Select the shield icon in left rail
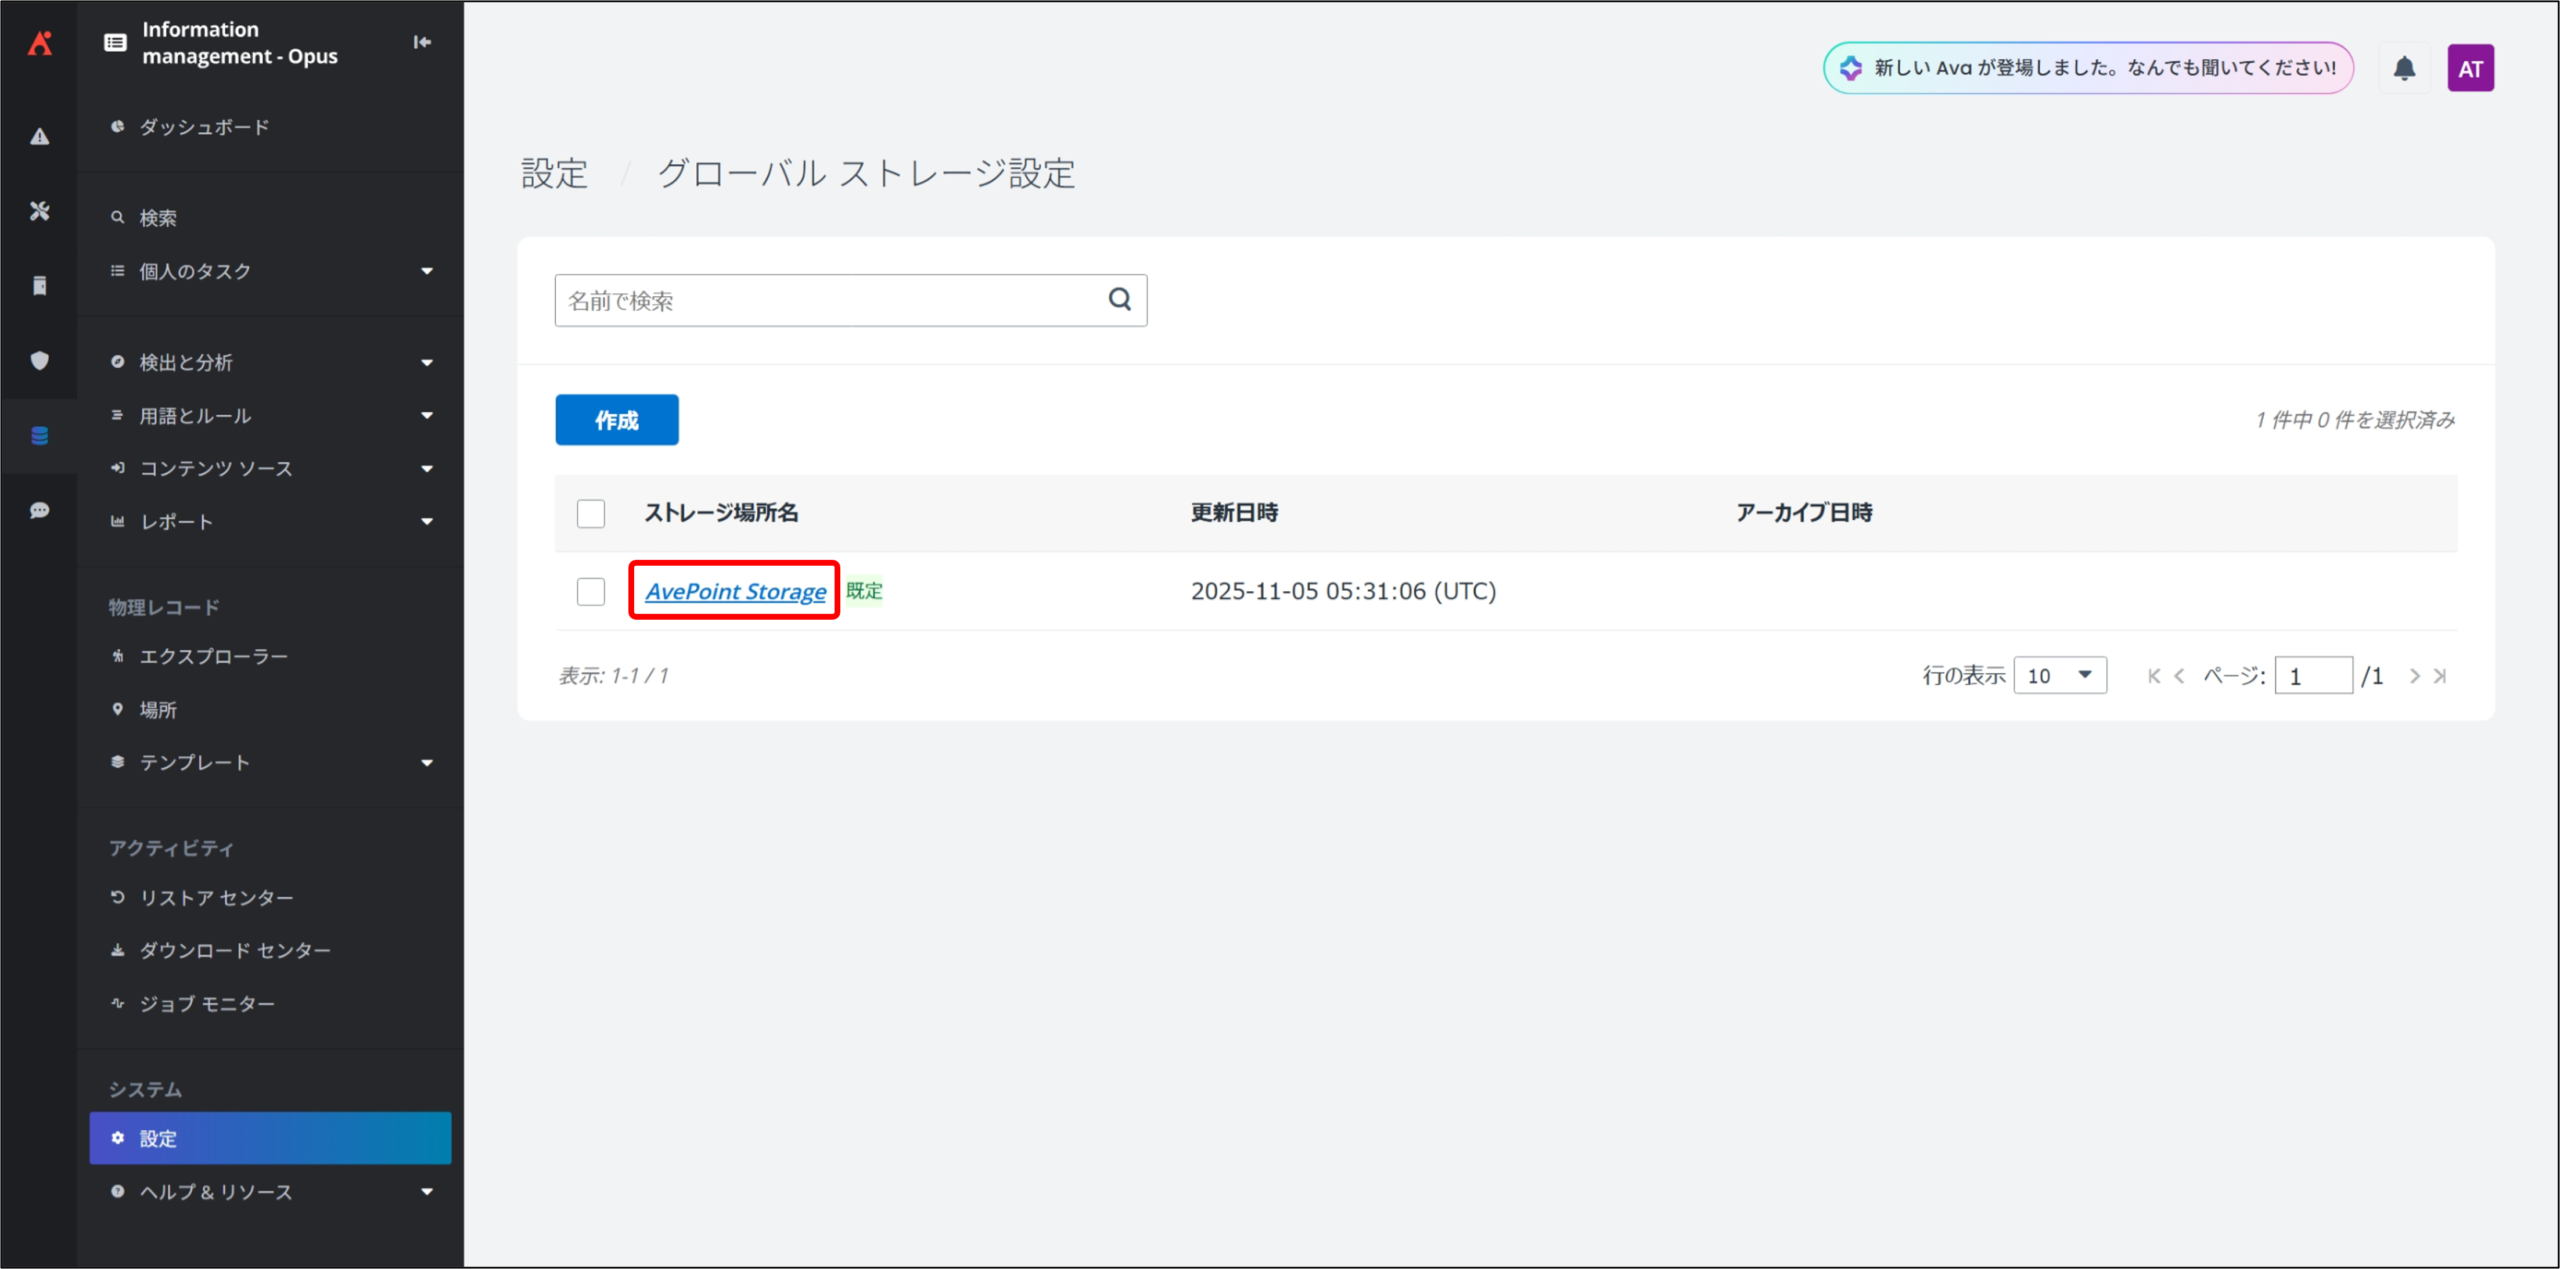 pos(39,361)
